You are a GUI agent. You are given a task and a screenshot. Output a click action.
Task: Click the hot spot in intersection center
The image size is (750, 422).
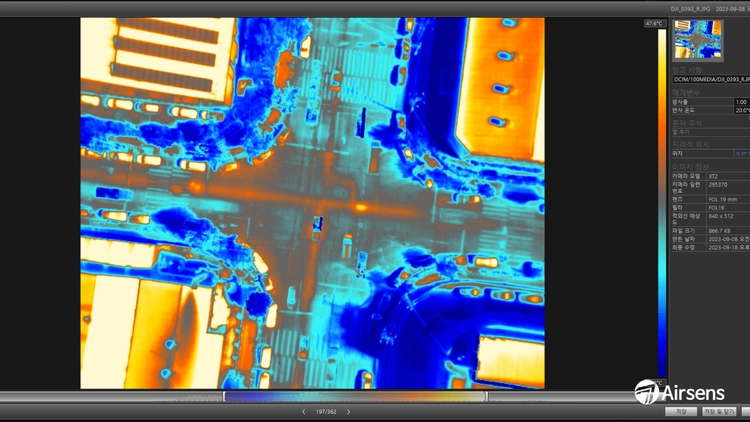[x=361, y=207]
